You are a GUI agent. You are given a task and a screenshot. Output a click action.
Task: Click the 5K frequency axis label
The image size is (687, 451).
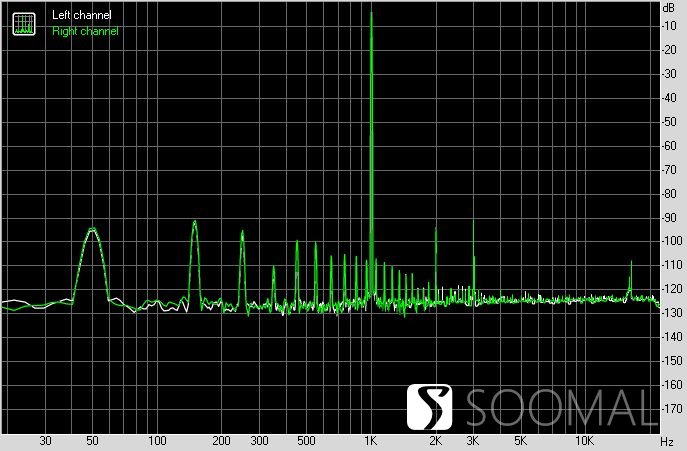[x=520, y=440]
